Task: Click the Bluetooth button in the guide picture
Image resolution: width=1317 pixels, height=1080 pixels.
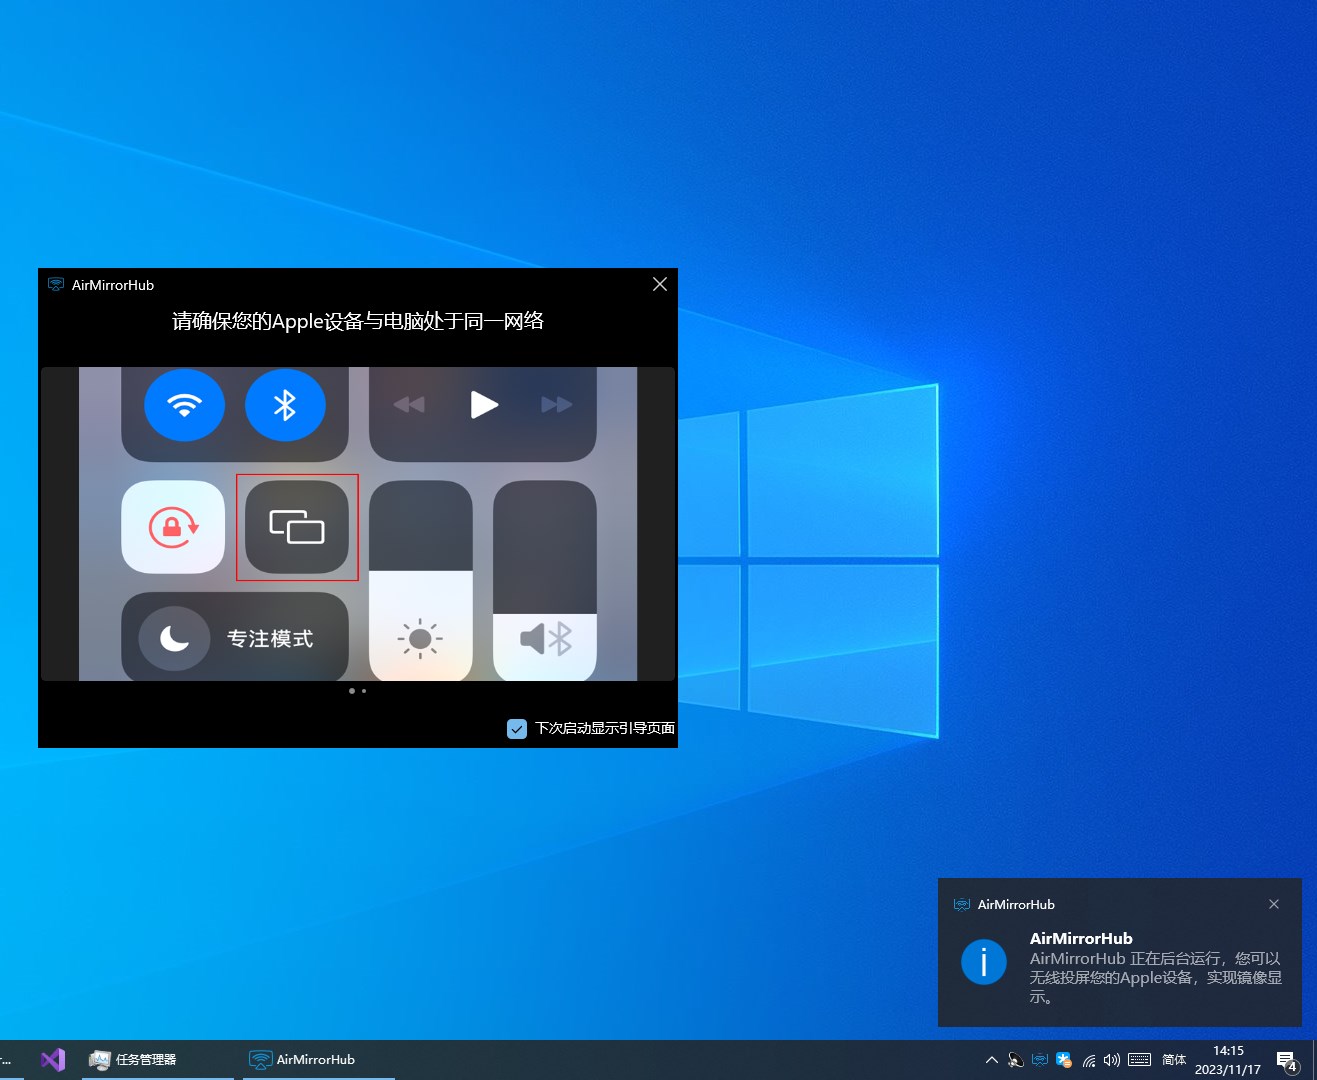Action: pyautogui.click(x=285, y=405)
